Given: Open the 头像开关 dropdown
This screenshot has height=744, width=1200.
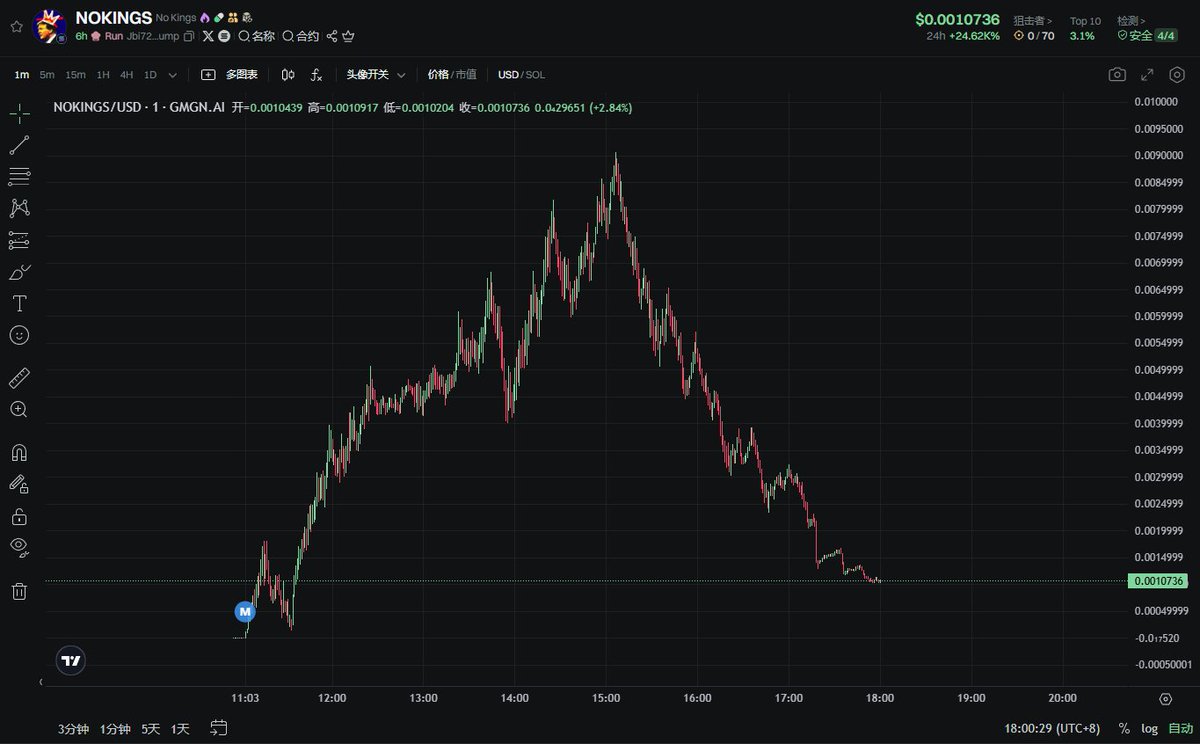Looking at the screenshot, I should click(376, 75).
